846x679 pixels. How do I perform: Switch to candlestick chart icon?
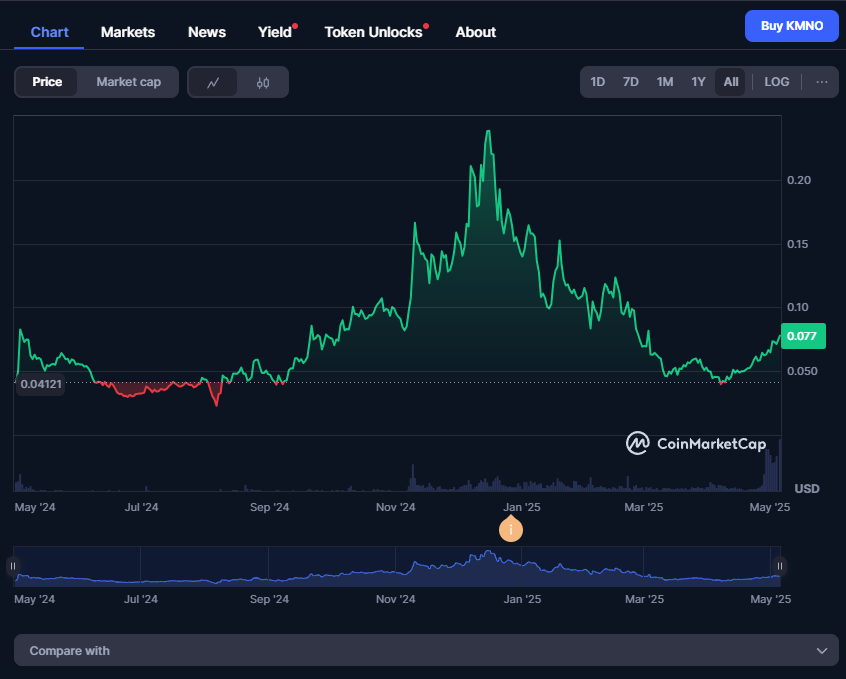pyautogui.click(x=263, y=82)
